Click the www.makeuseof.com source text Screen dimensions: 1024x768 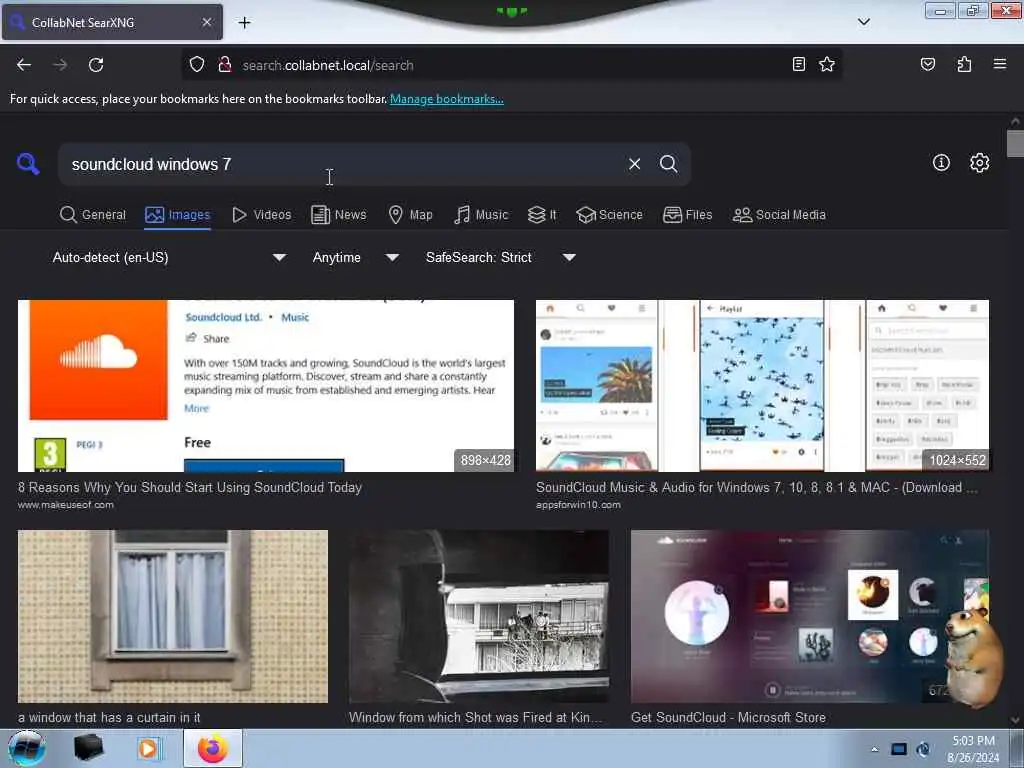point(66,505)
